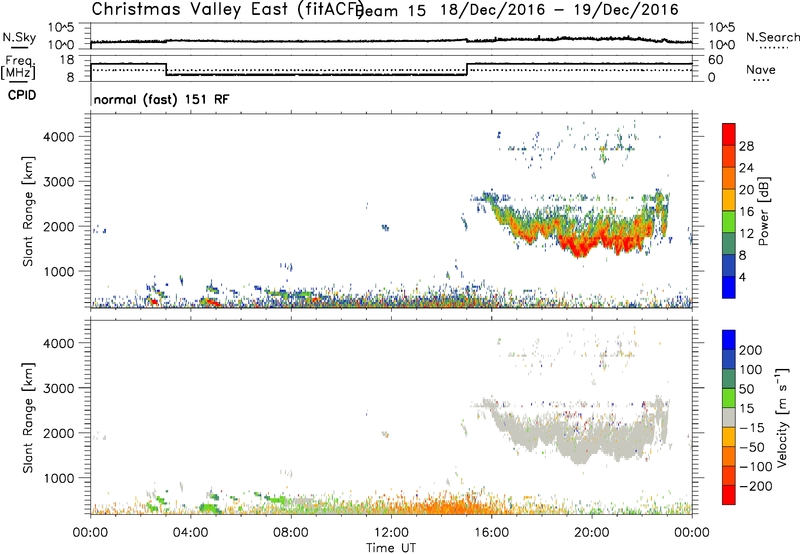Click "4000" tick of the power panel

tap(59, 137)
